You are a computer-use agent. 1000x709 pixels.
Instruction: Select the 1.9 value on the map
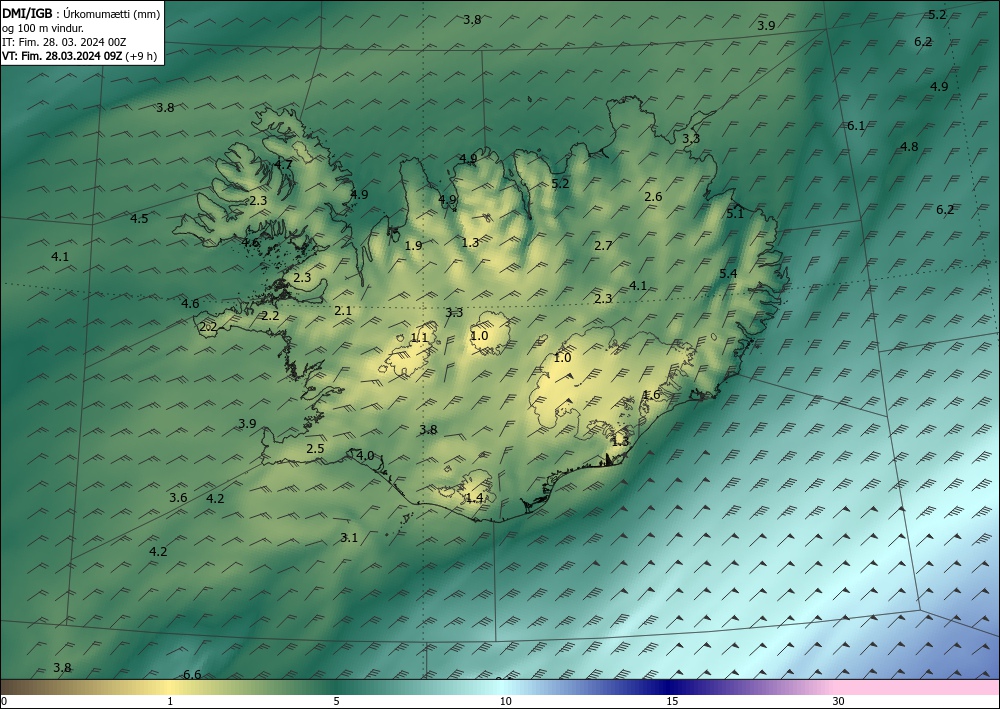coord(413,245)
